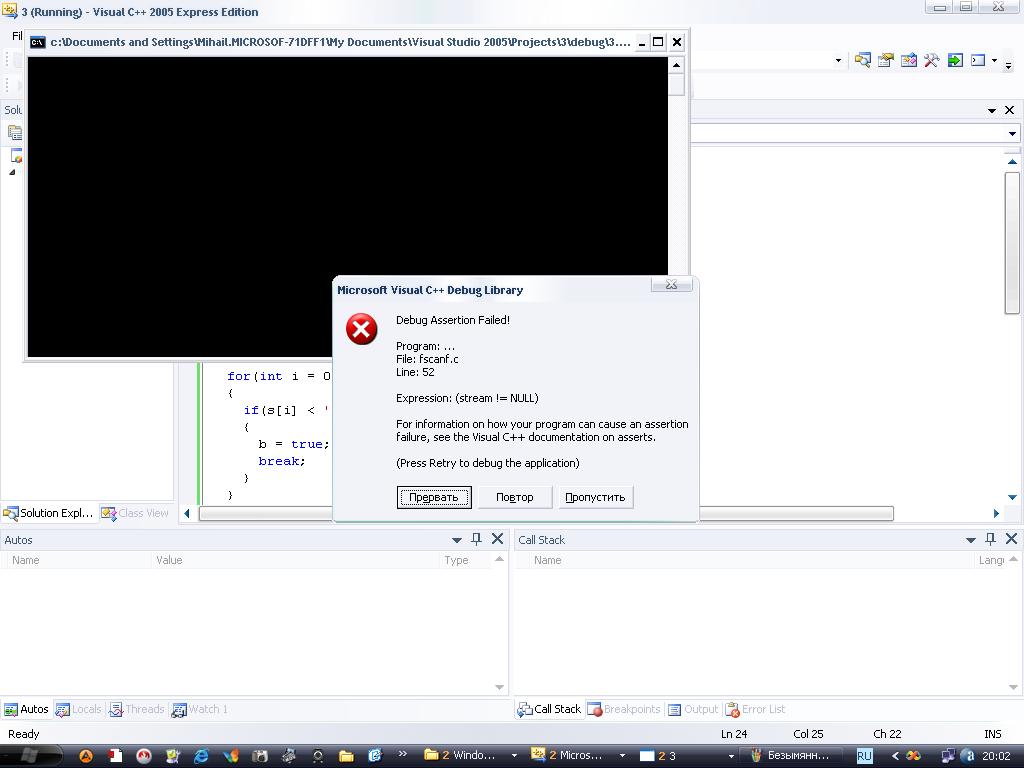
Task: Open the Autos panel window position dropdown
Action: point(456,540)
